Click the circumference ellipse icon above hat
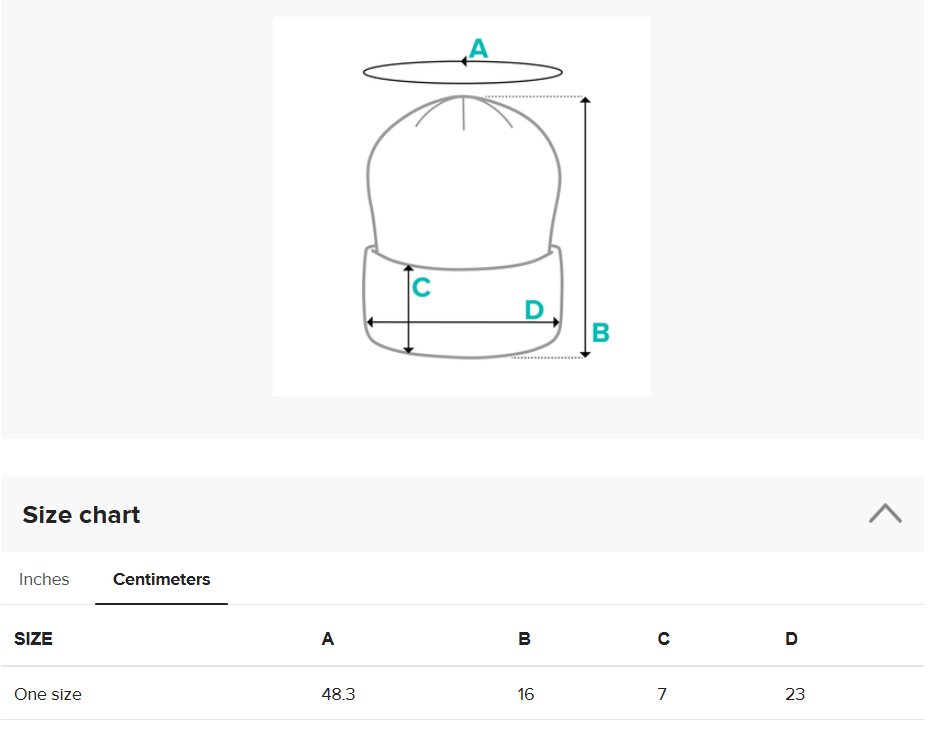The height and width of the screenshot is (751, 940). [462, 73]
